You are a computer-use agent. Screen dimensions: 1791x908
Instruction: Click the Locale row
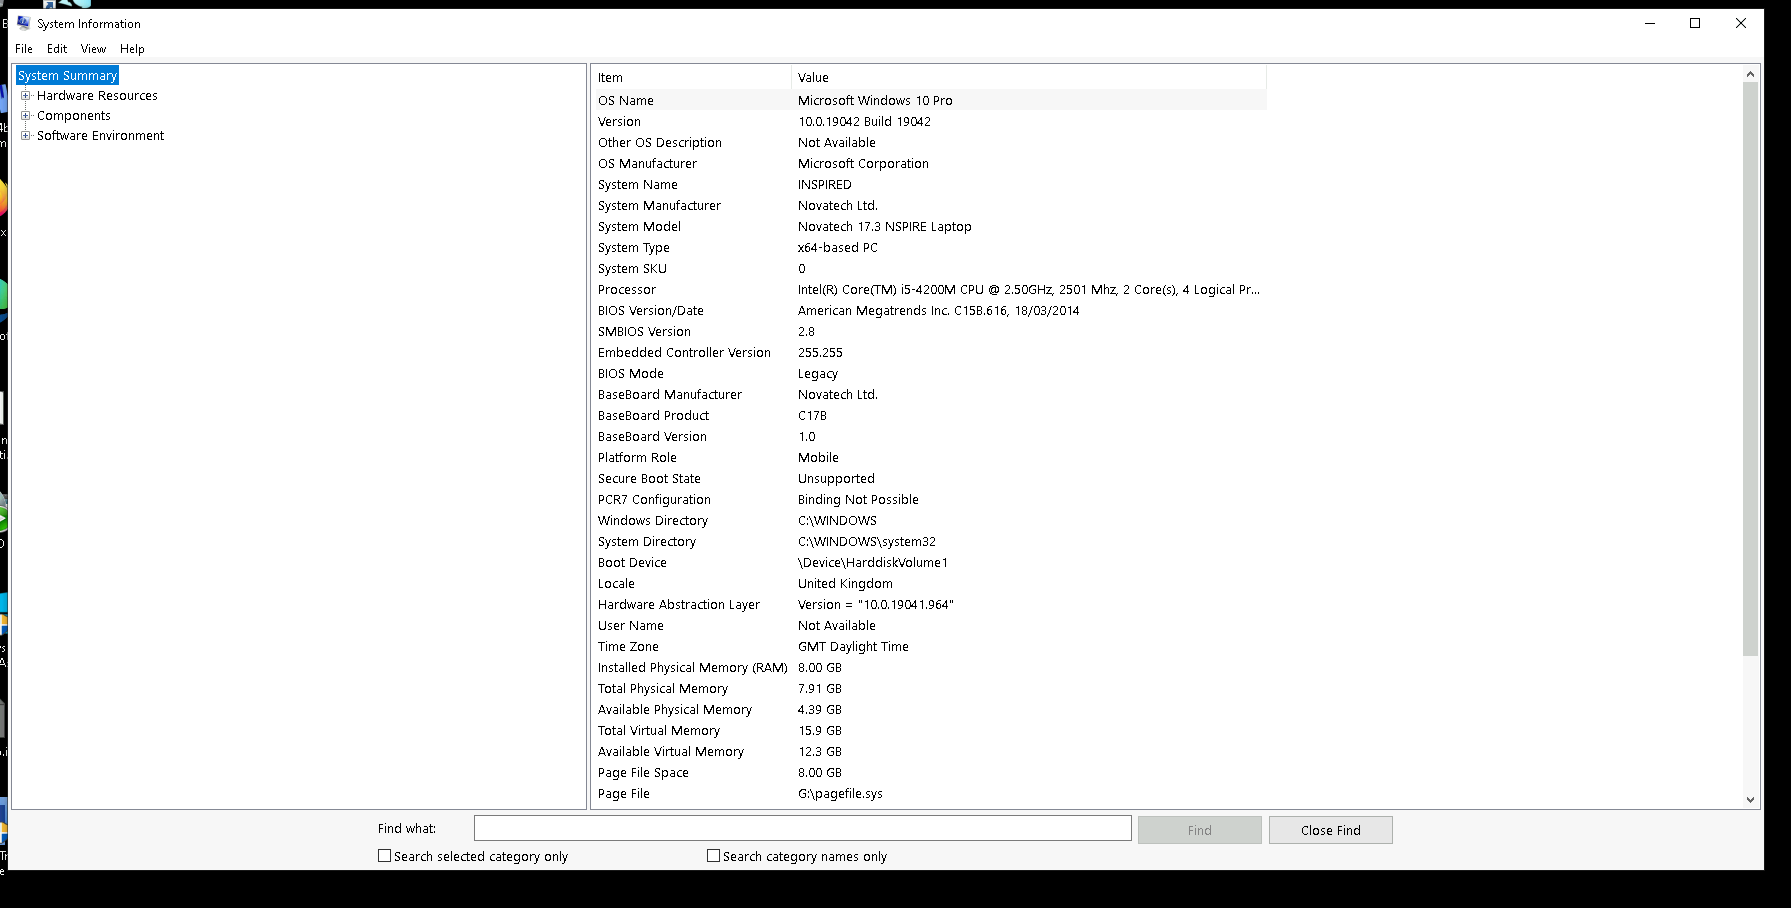click(929, 583)
